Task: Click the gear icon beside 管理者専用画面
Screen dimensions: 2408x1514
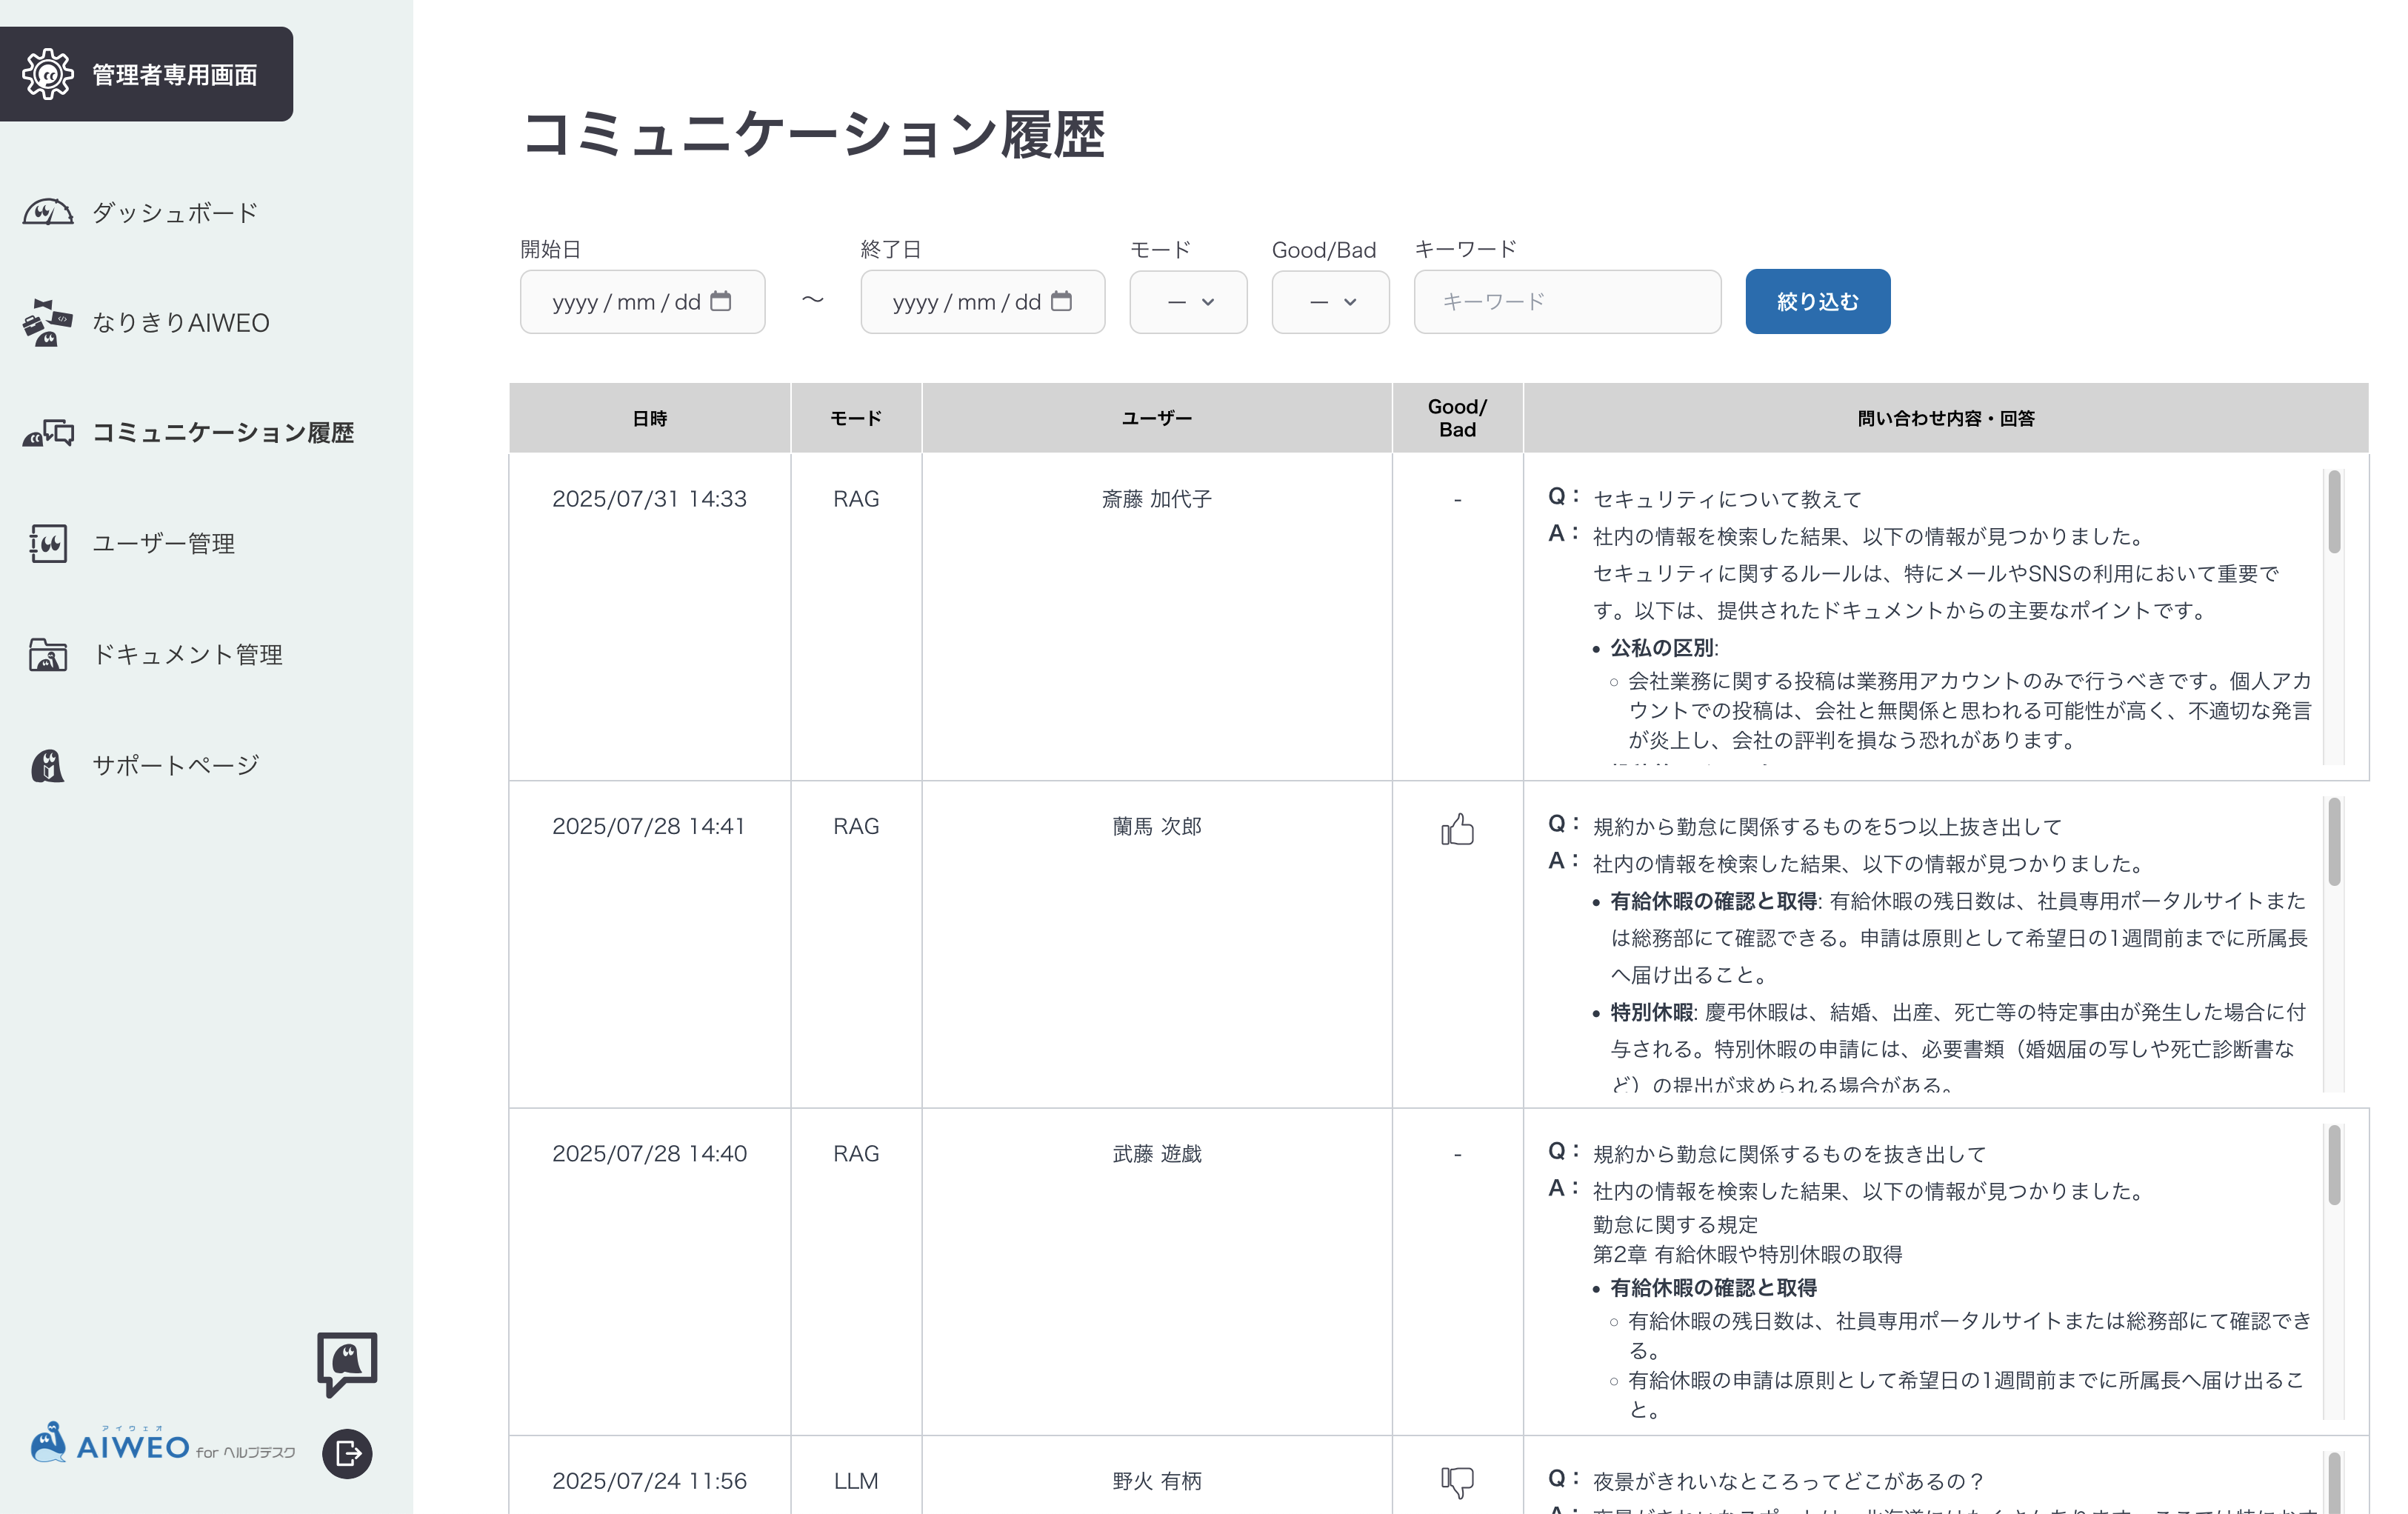Action: (x=48, y=74)
